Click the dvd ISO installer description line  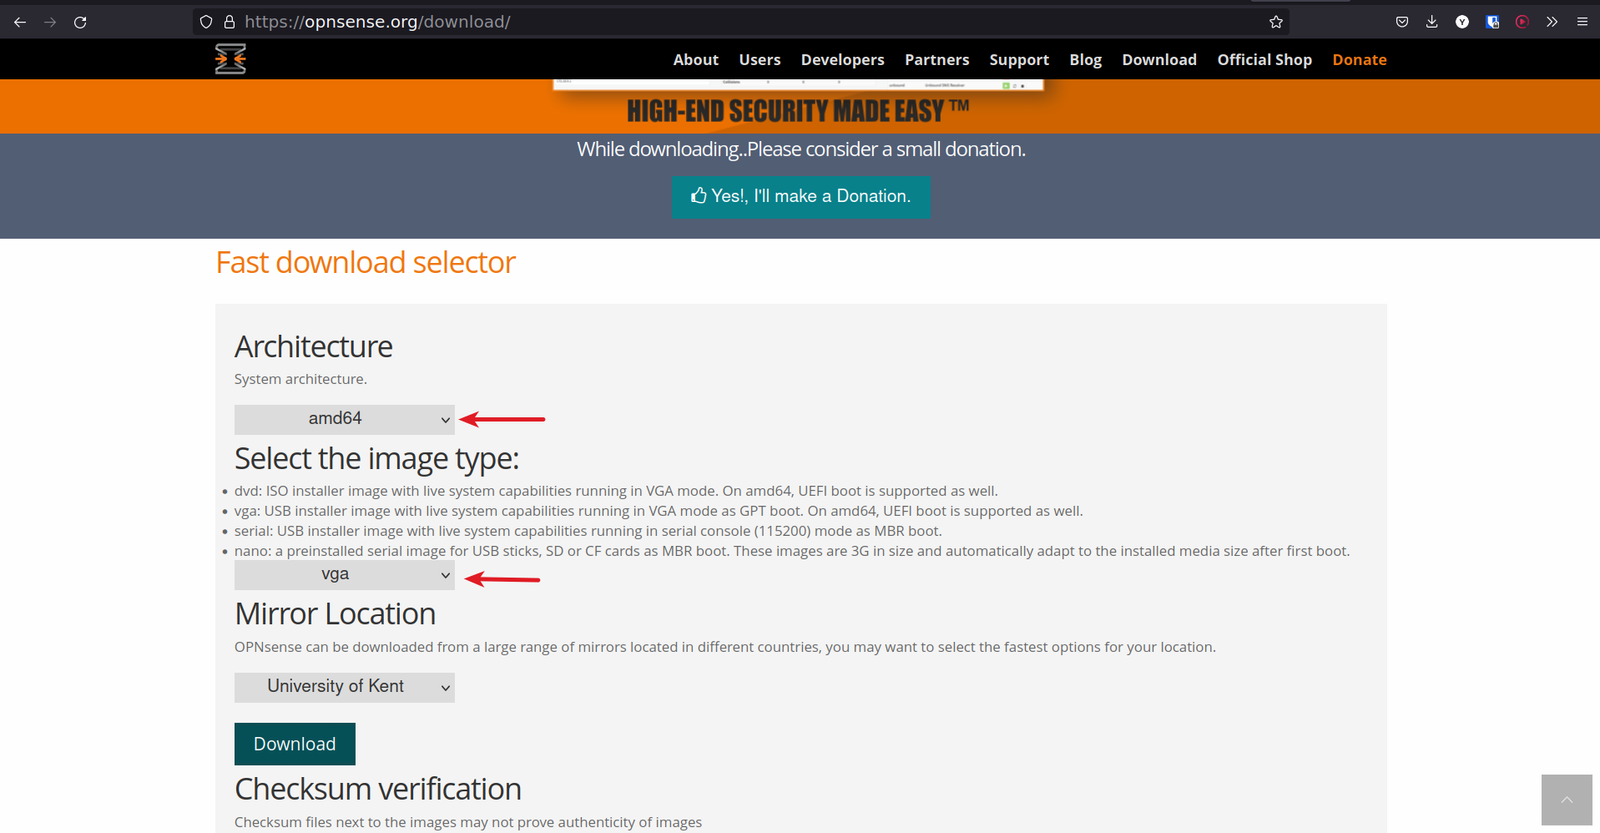click(616, 491)
